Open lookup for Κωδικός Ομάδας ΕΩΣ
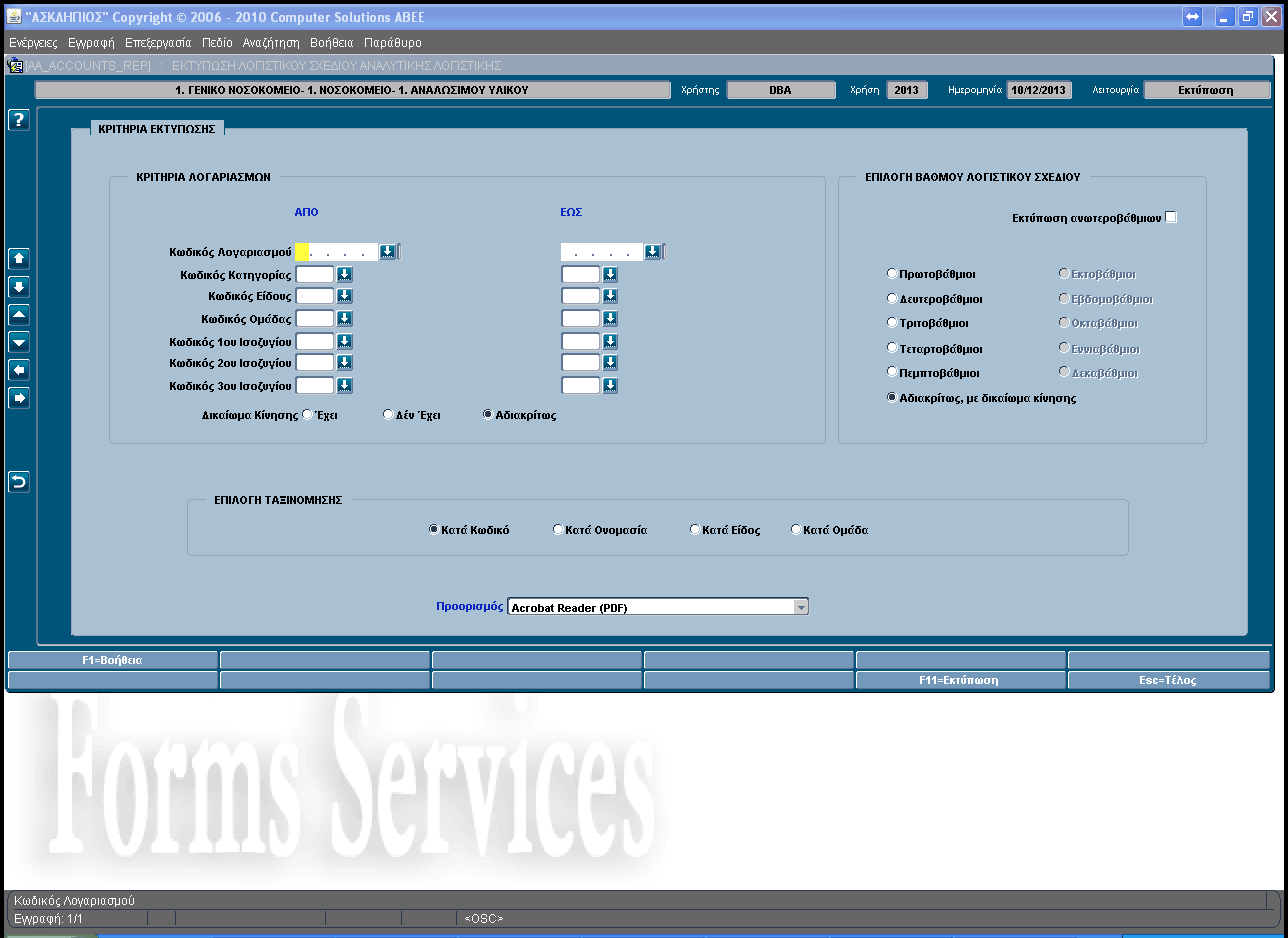Screen dimensions: 1288x938 (x=610, y=319)
